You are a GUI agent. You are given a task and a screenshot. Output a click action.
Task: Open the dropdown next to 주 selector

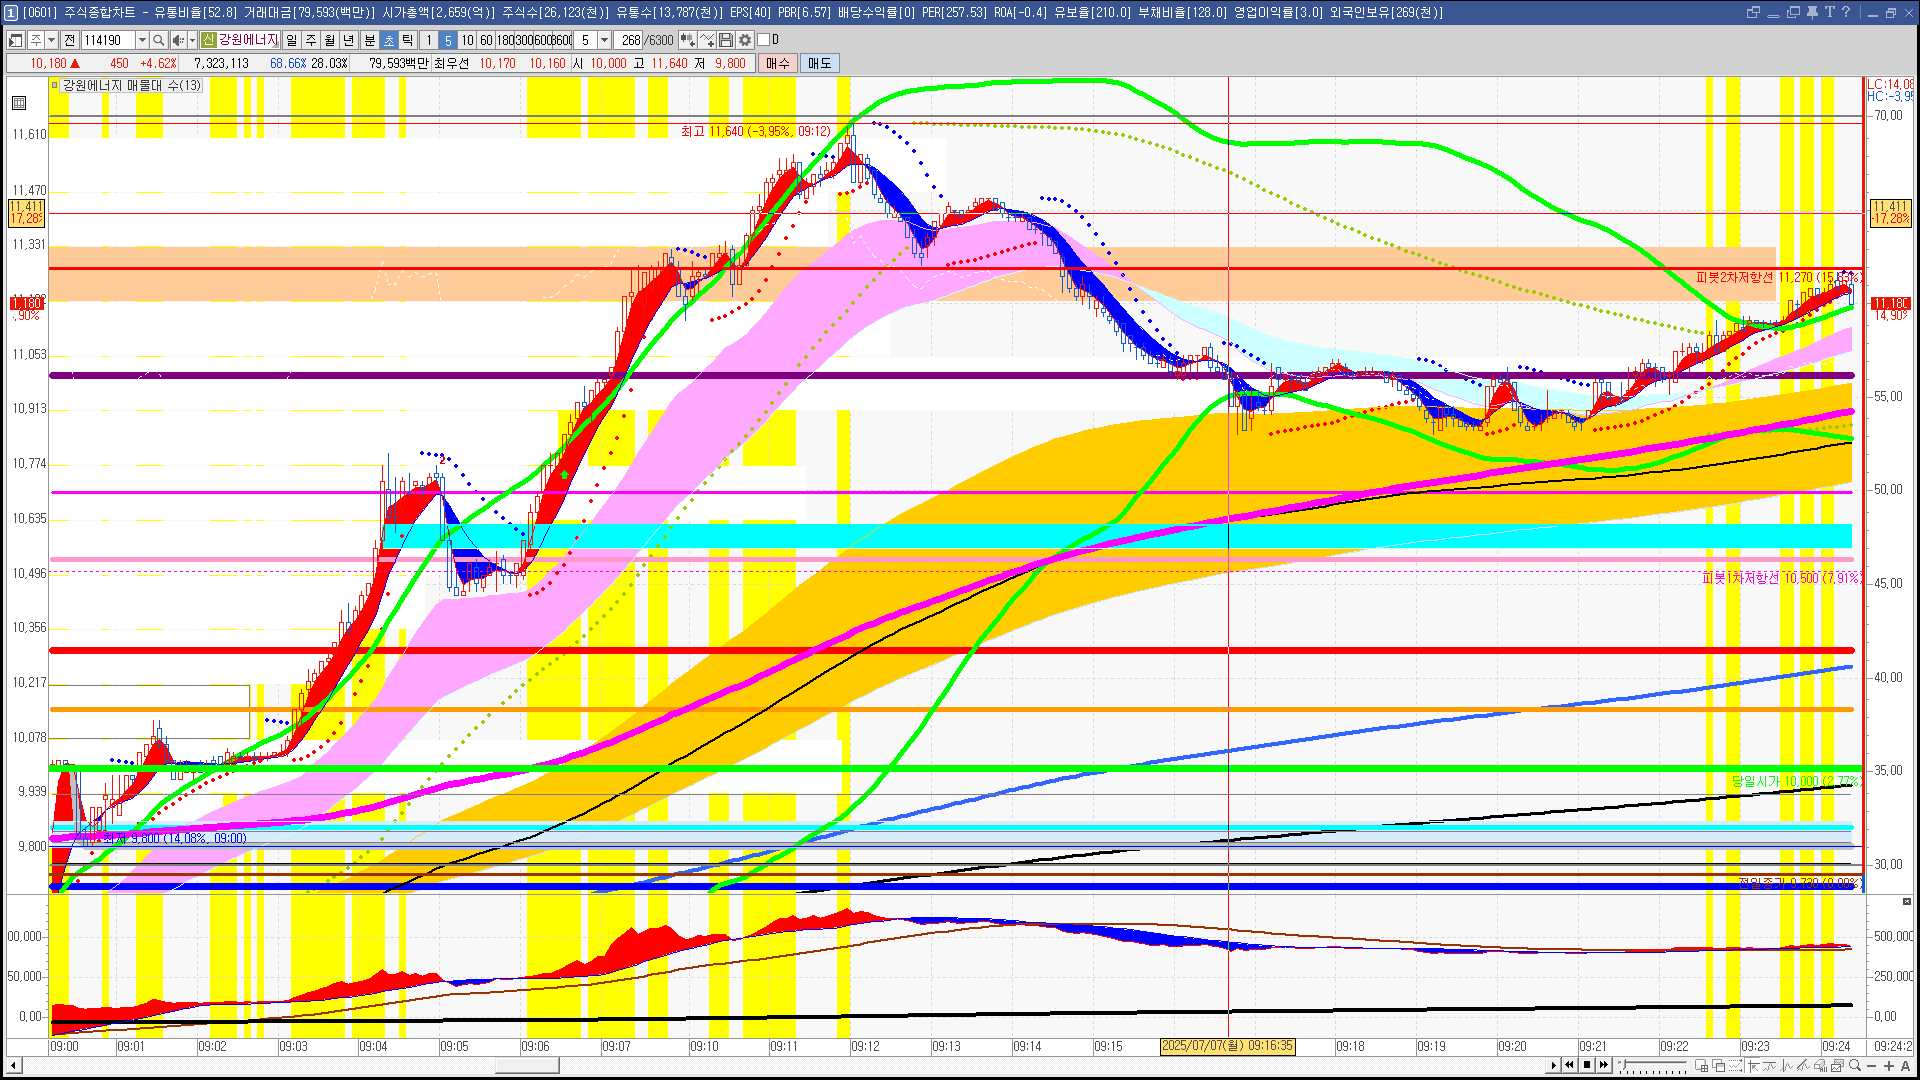pyautogui.click(x=51, y=40)
